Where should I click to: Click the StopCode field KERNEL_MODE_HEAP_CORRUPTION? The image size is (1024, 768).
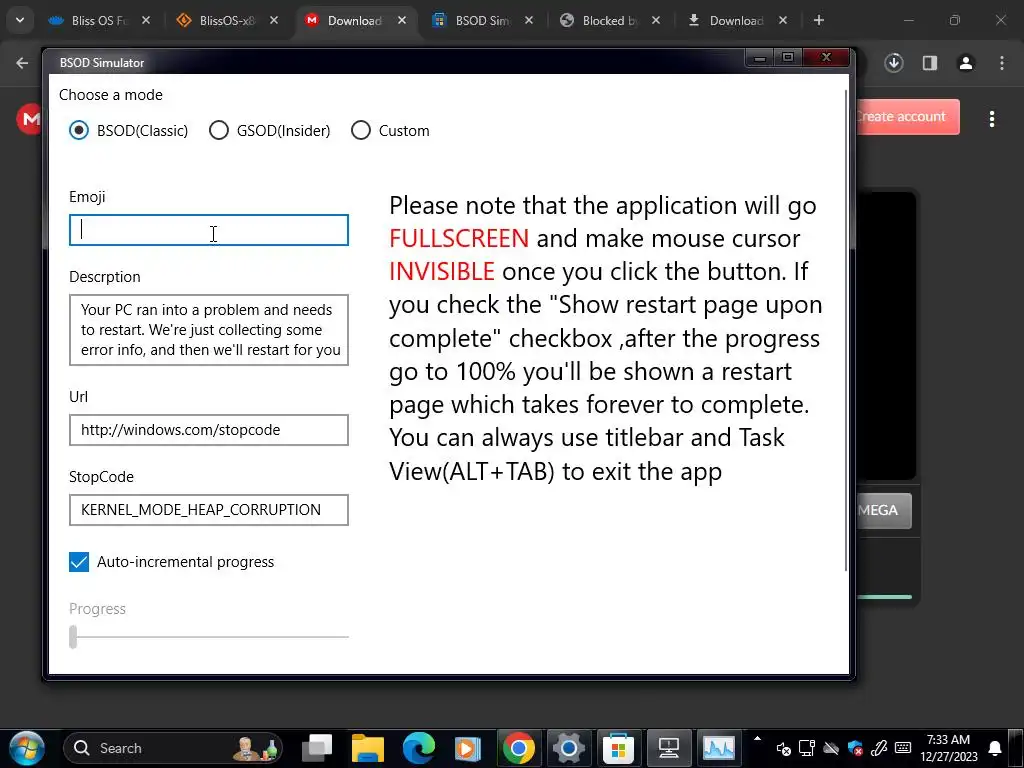[209, 510]
